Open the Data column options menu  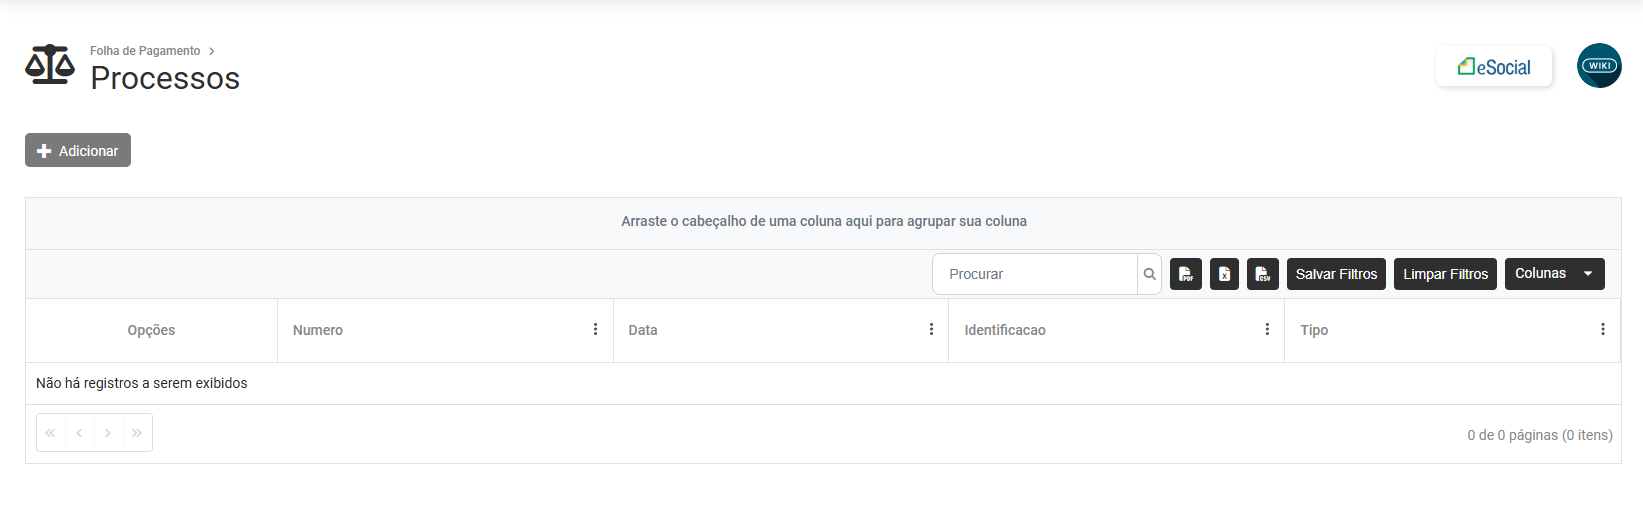pyautogui.click(x=931, y=330)
